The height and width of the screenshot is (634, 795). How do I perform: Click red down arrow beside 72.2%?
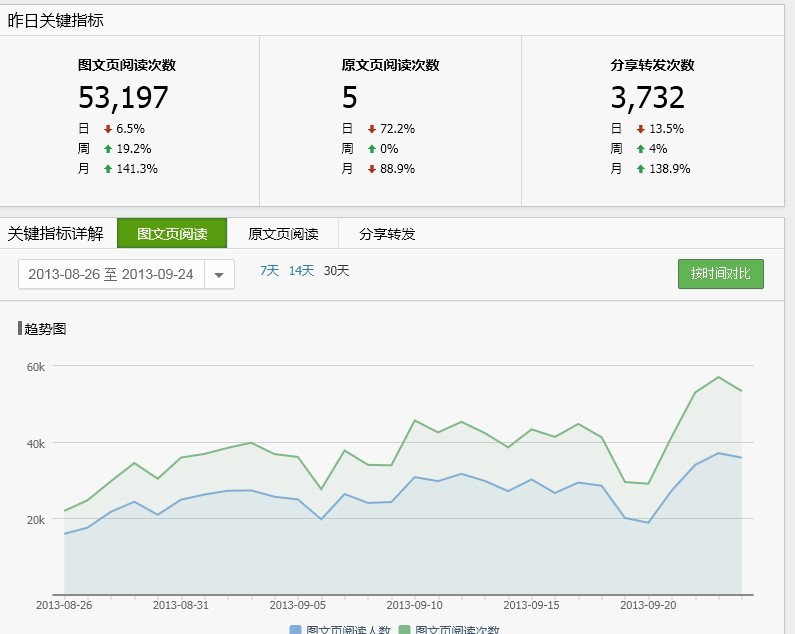pyautogui.click(x=371, y=129)
